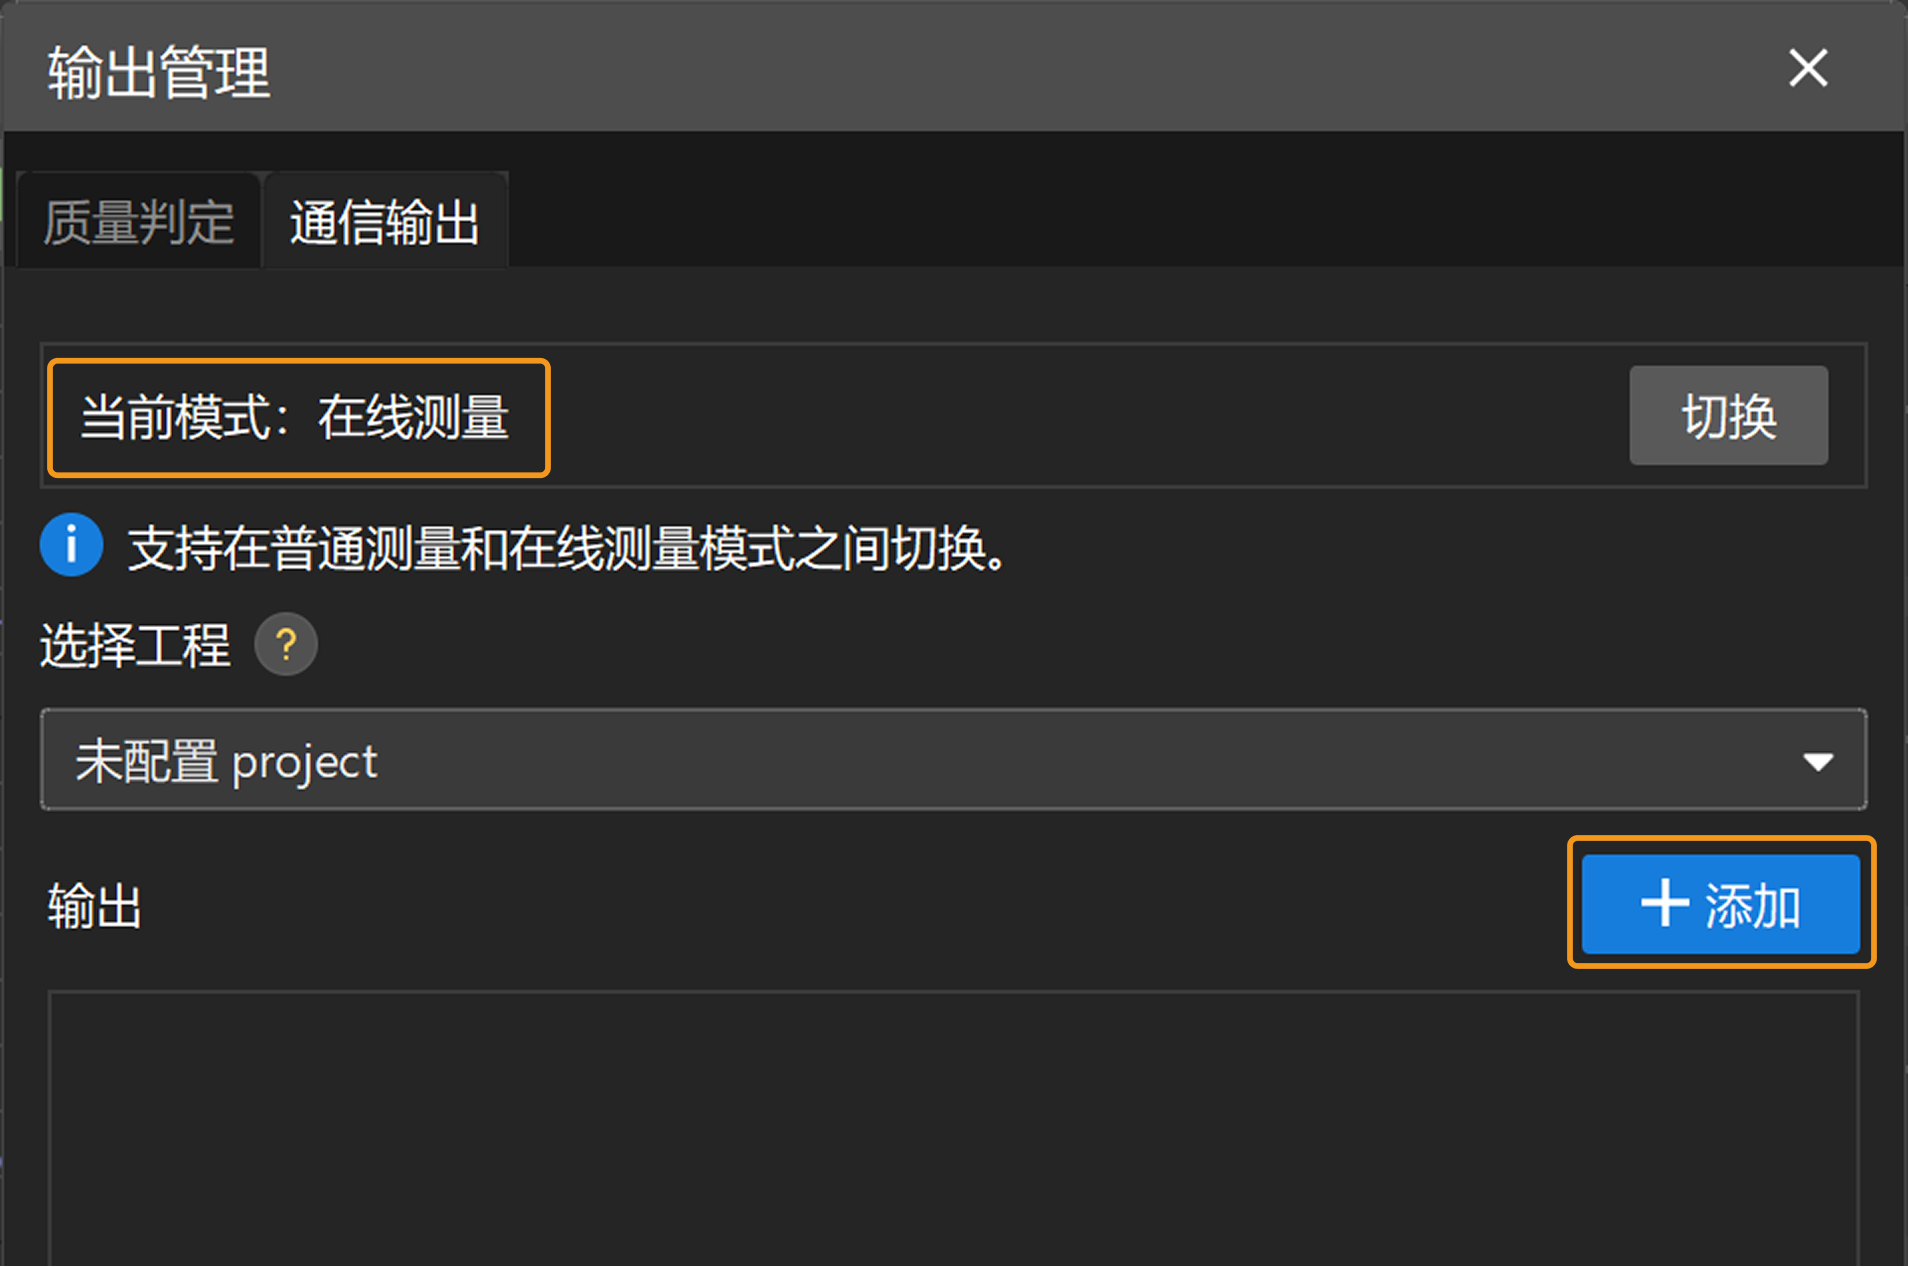This screenshot has width=1908, height=1267.
Task: Click the dropdown chevron on the project selector
Action: tap(1819, 760)
